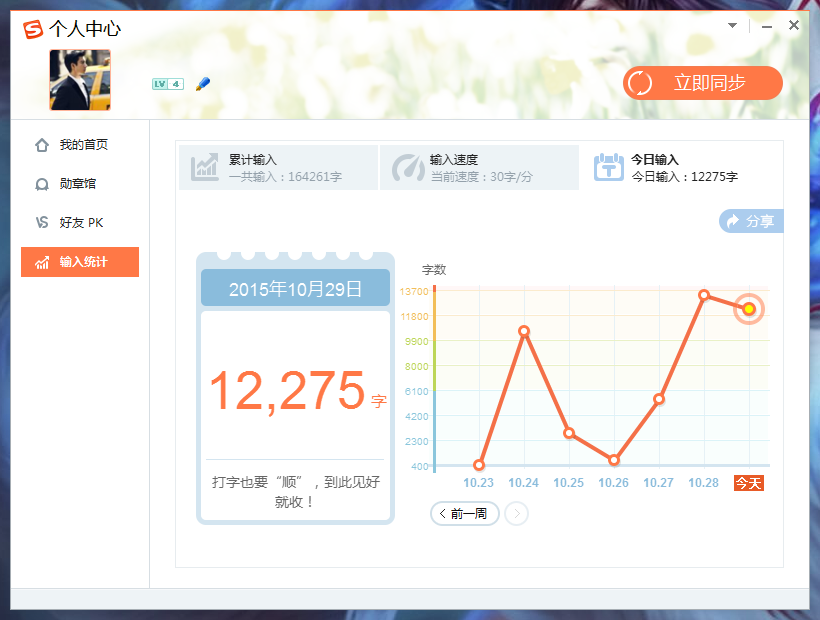The width and height of the screenshot is (820, 620).
Task: Select the 10.28 data point on chart
Action: click(704, 295)
